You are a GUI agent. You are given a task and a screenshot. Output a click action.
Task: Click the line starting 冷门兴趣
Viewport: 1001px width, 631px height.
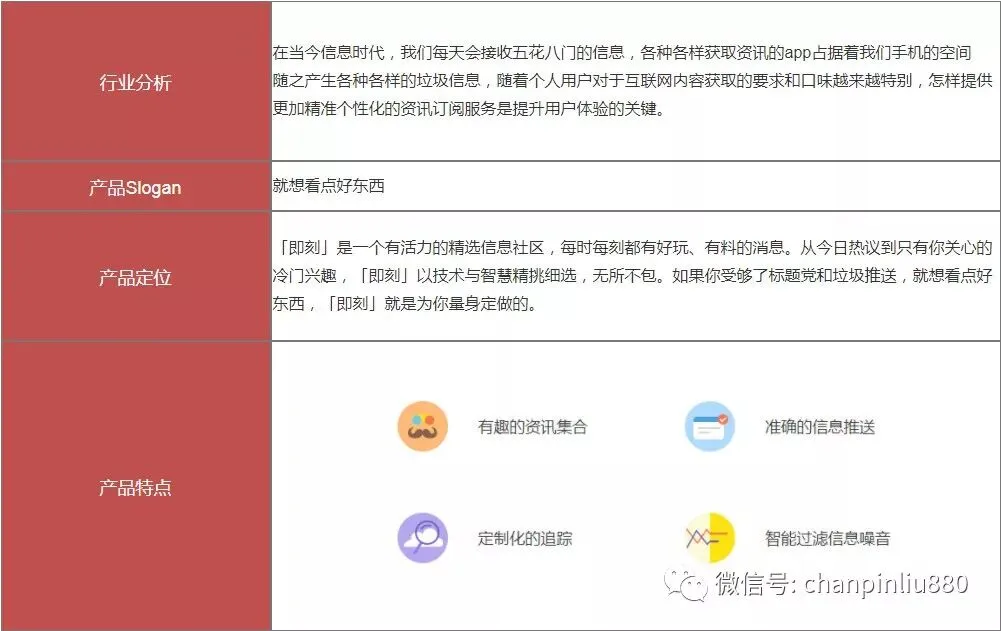(x=632, y=276)
